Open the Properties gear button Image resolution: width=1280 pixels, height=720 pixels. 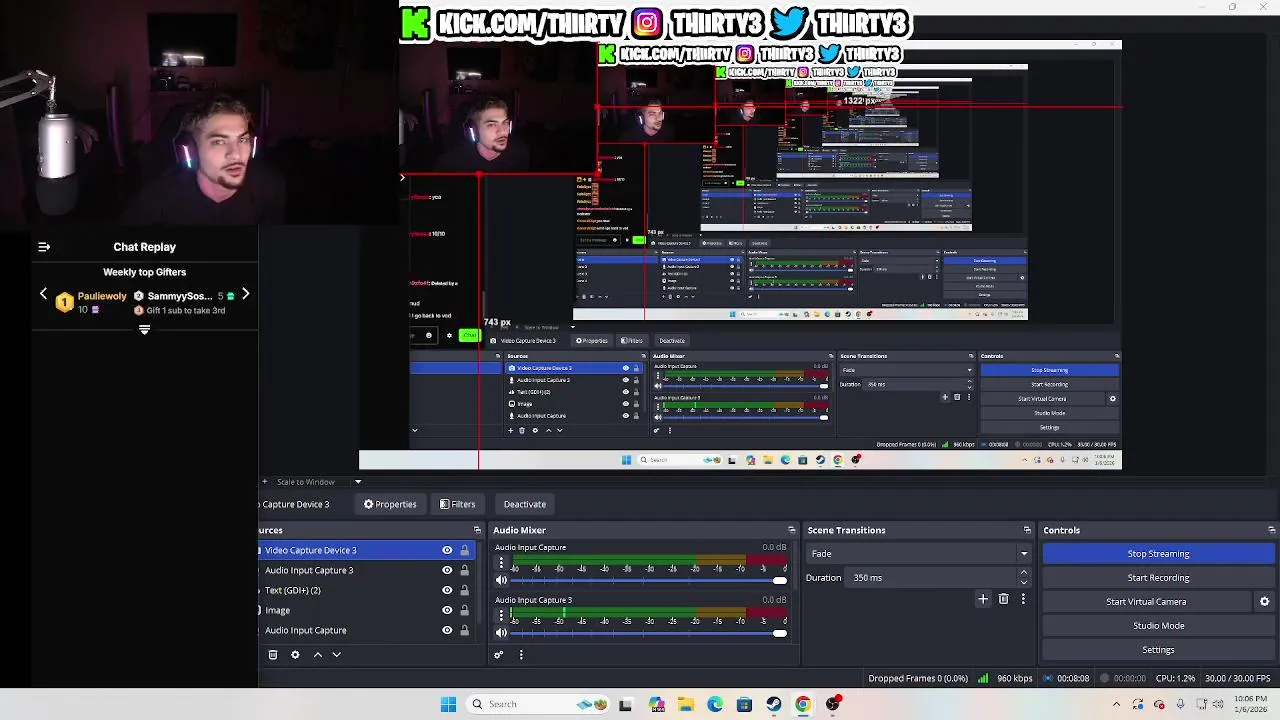tap(390, 504)
